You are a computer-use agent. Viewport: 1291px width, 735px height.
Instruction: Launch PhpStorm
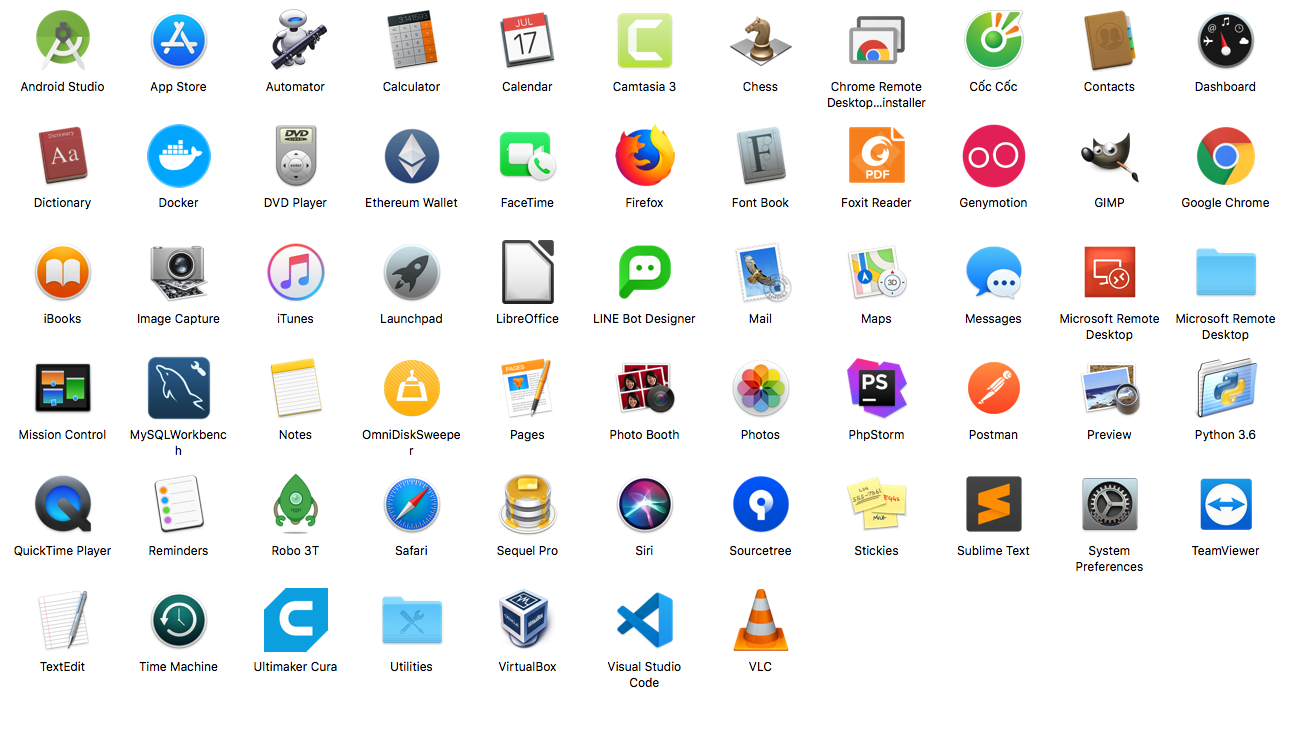pos(876,388)
